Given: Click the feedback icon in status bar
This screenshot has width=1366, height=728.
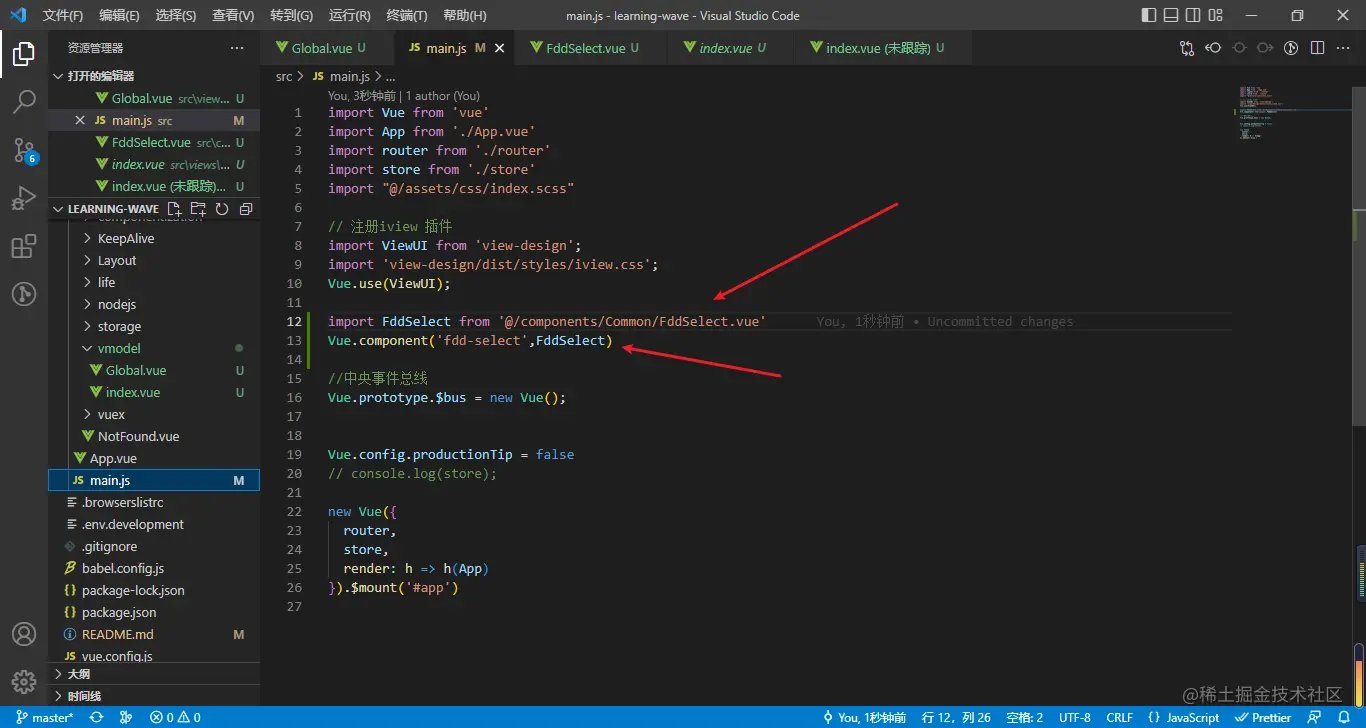Looking at the screenshot, I should [1315, 717].
